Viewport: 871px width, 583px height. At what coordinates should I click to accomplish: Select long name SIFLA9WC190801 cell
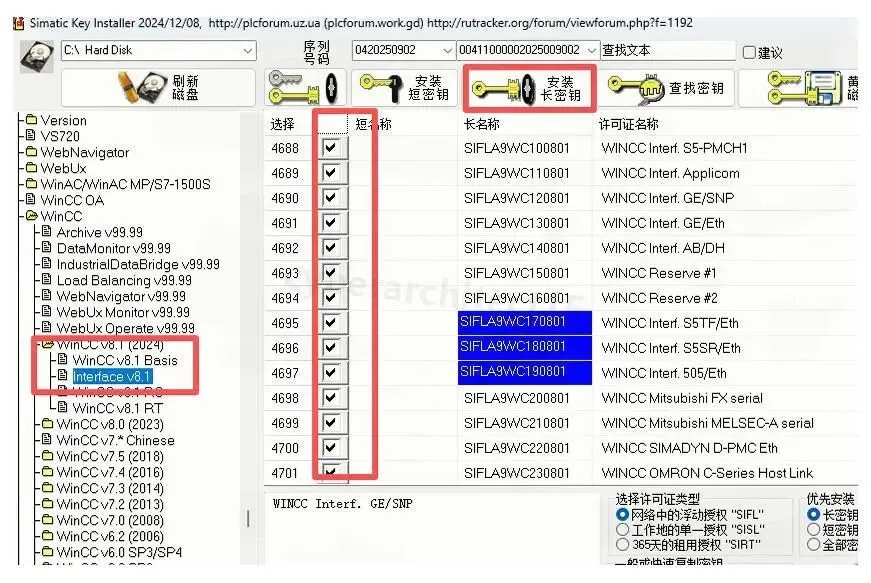pos(525,372)
